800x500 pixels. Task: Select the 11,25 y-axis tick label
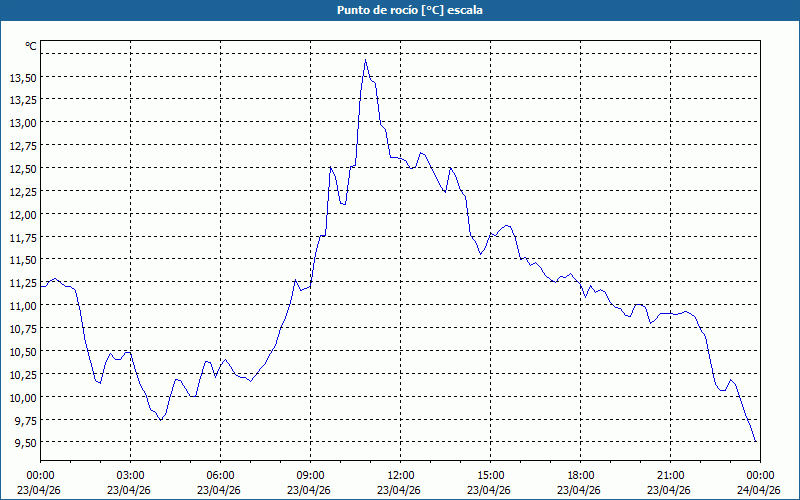tap(23, 282)
